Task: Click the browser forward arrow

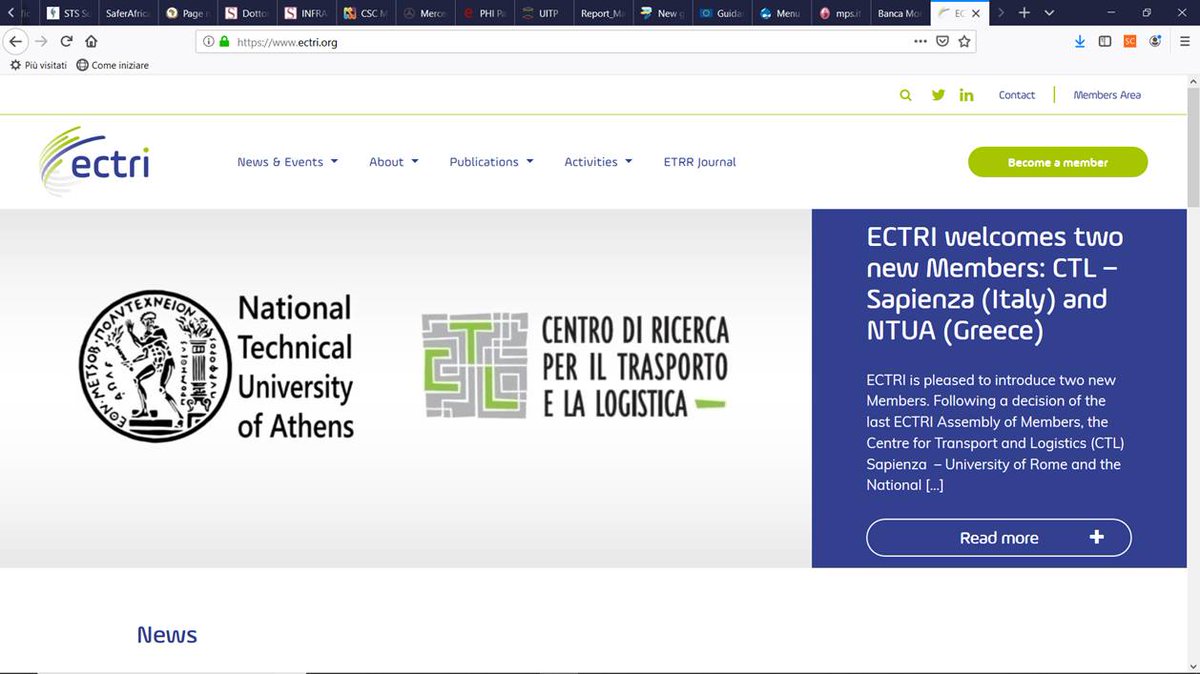Action: (41, 42)
